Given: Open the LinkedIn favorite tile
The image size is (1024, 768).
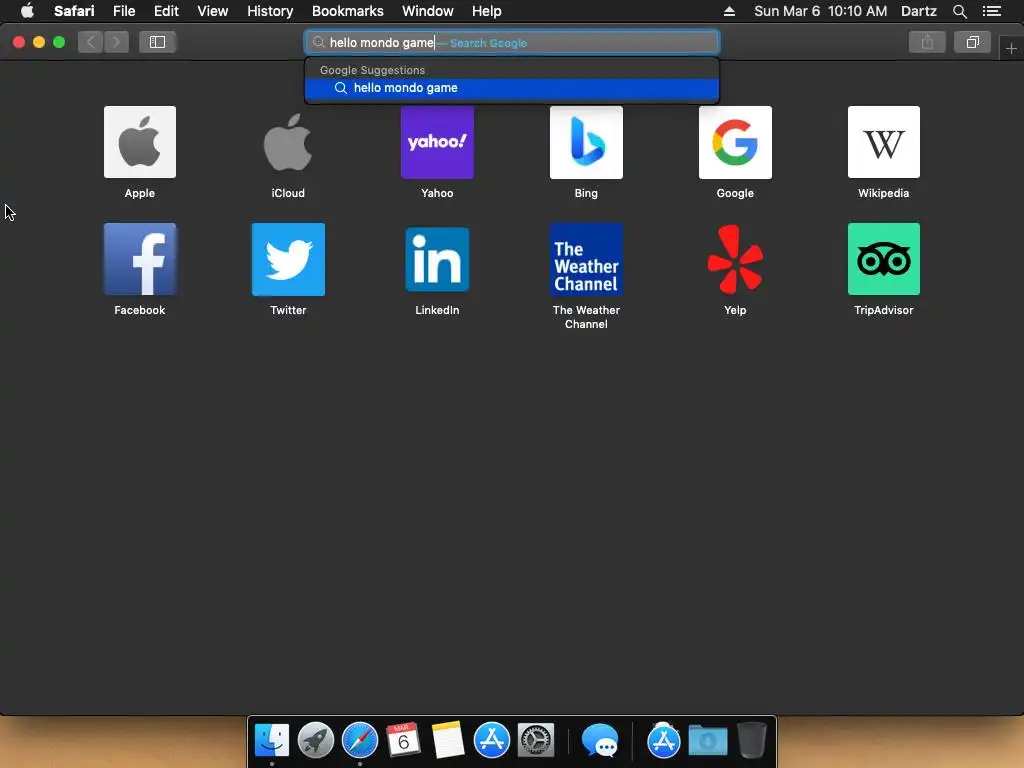Looking at the screenshot, I should point(437,259).
